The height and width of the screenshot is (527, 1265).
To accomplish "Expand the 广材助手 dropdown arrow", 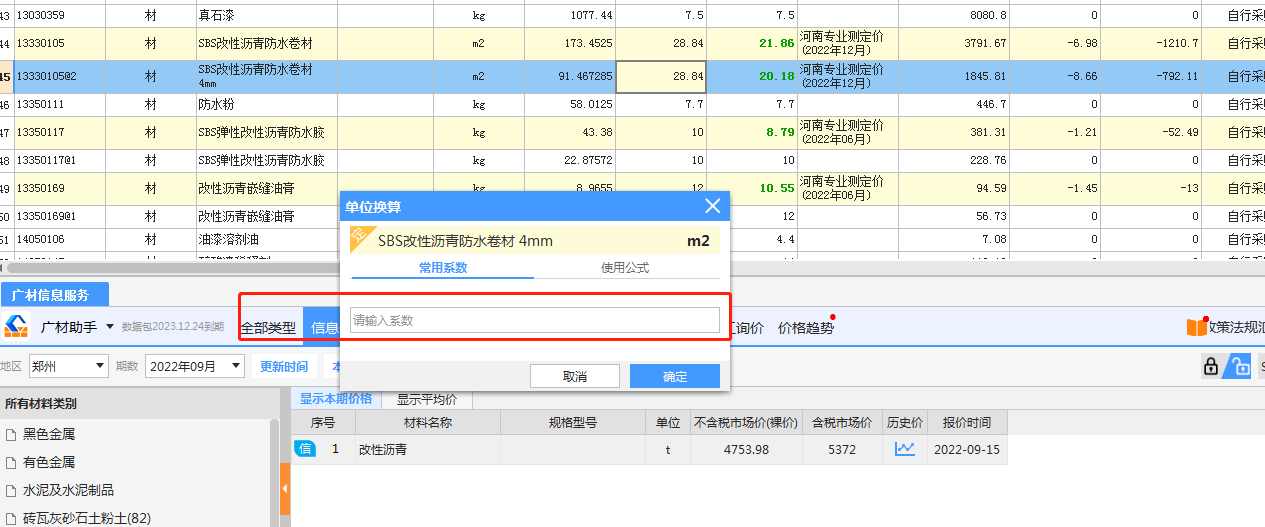I will [109, 327].
